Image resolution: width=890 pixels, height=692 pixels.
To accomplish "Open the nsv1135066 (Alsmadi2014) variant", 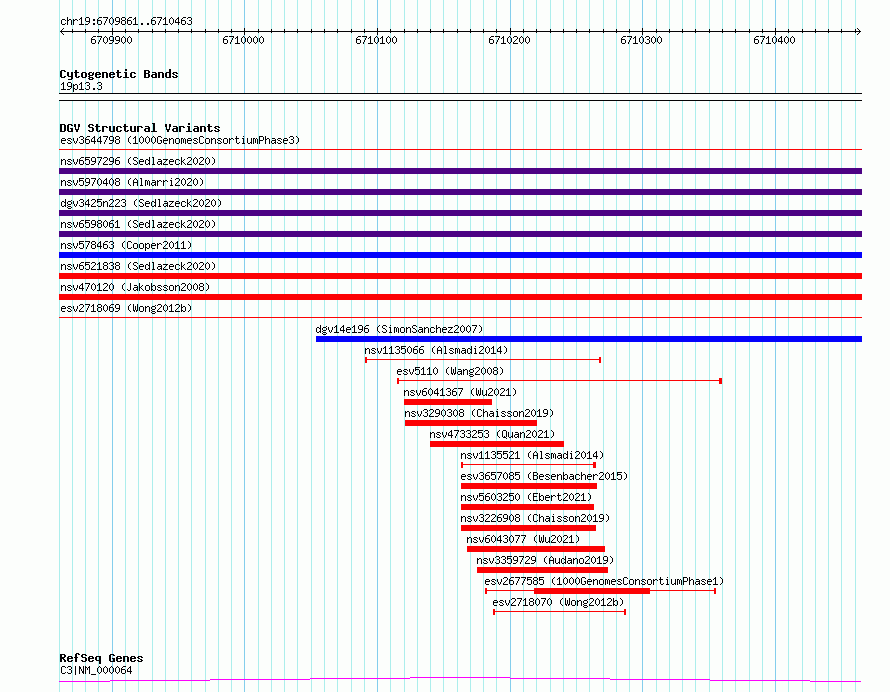I will point(436,350).
